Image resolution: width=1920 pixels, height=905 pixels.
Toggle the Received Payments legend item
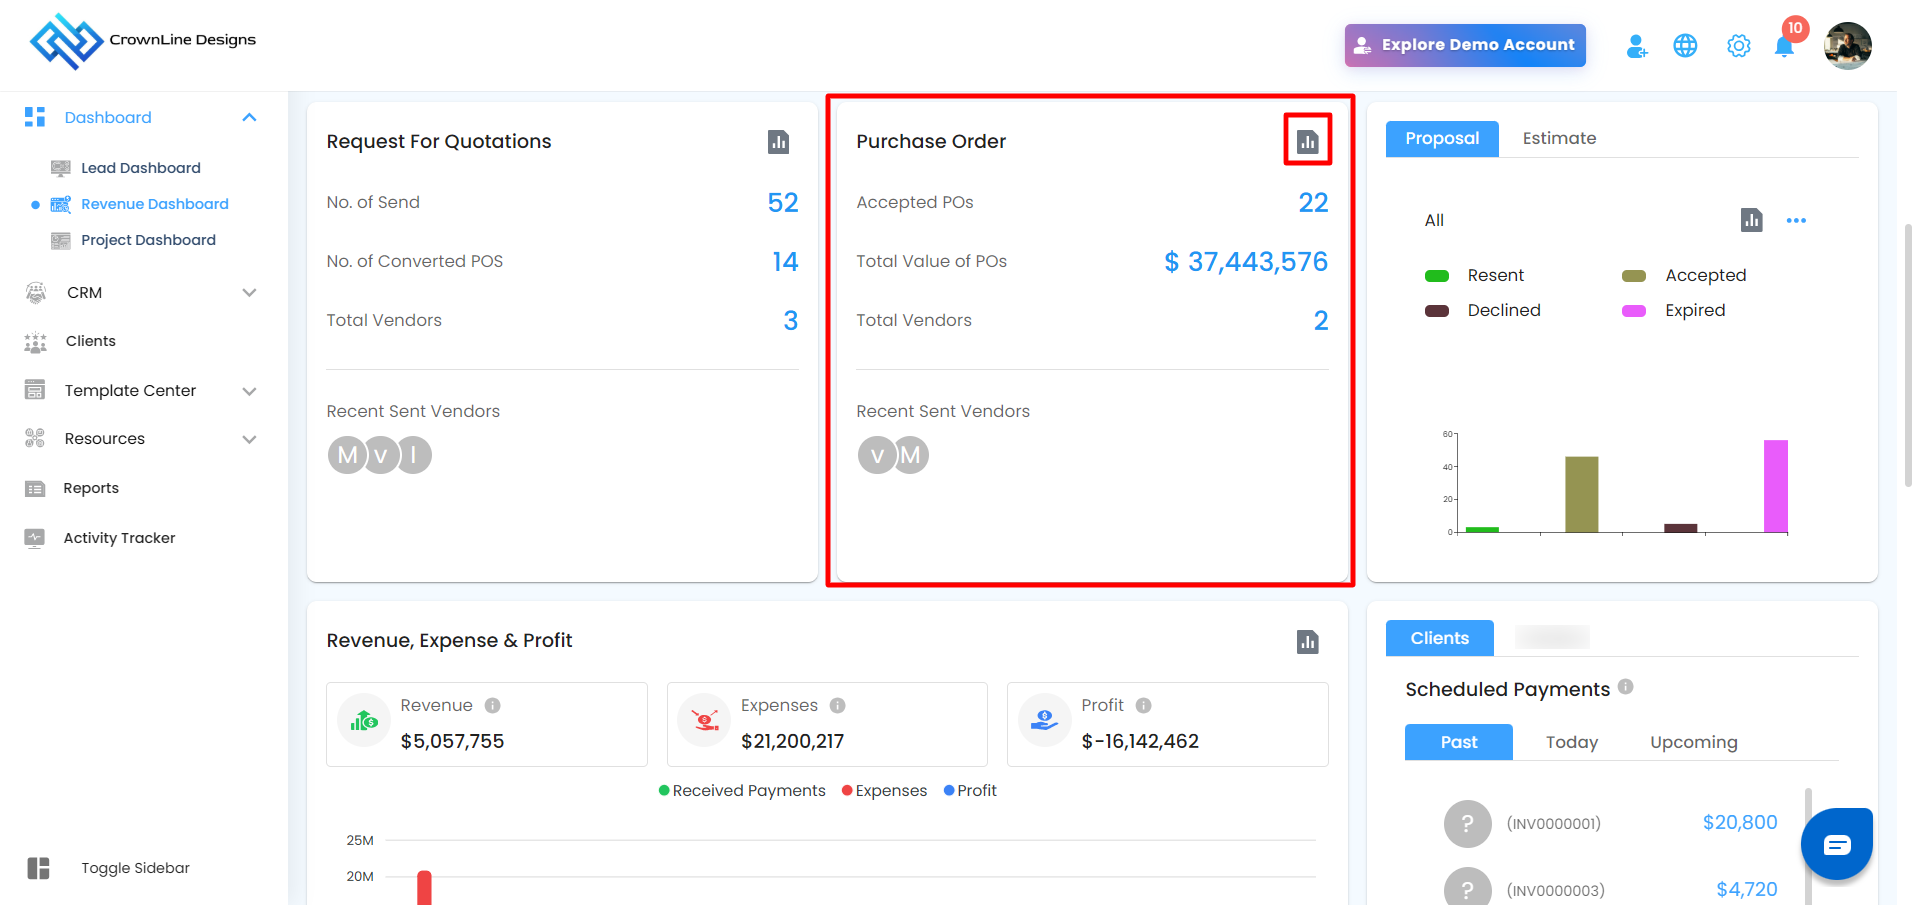[742, 791]
